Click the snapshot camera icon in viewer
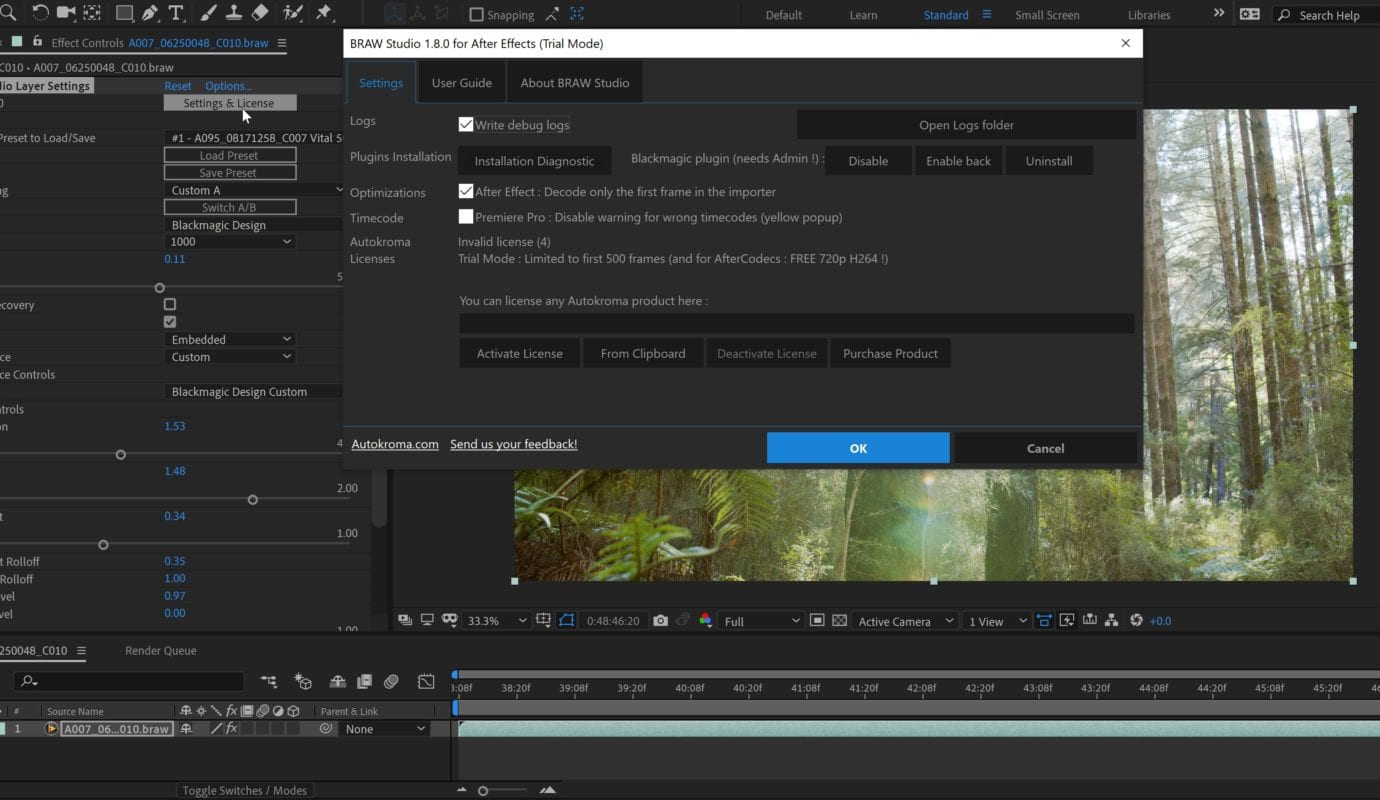The image size is (1380, 800). 660,621
